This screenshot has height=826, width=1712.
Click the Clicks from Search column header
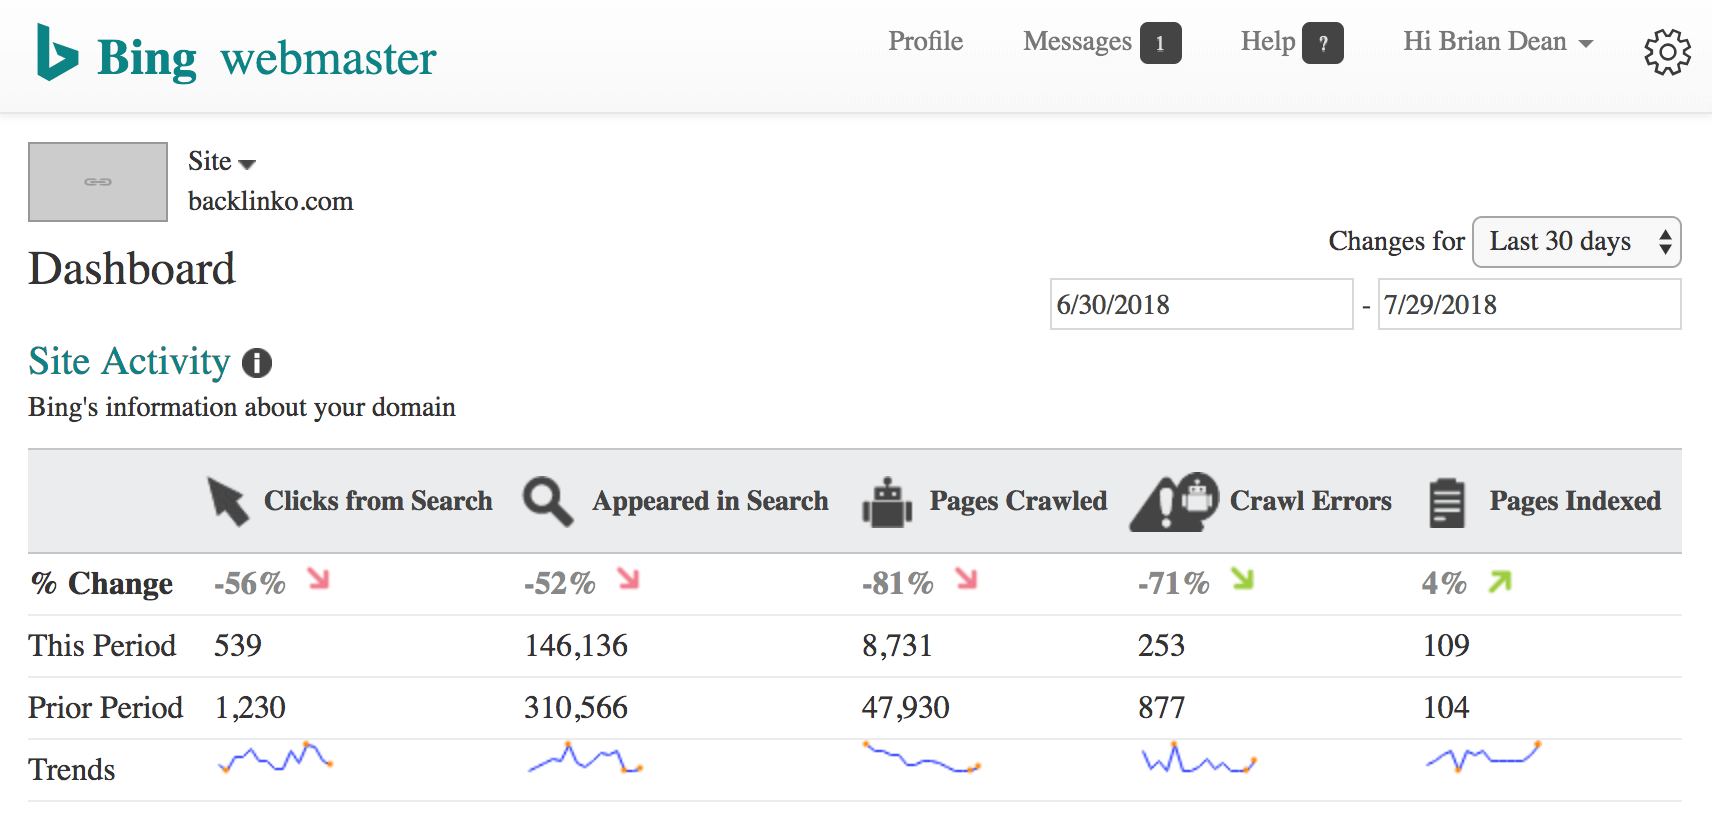[378, 501]
